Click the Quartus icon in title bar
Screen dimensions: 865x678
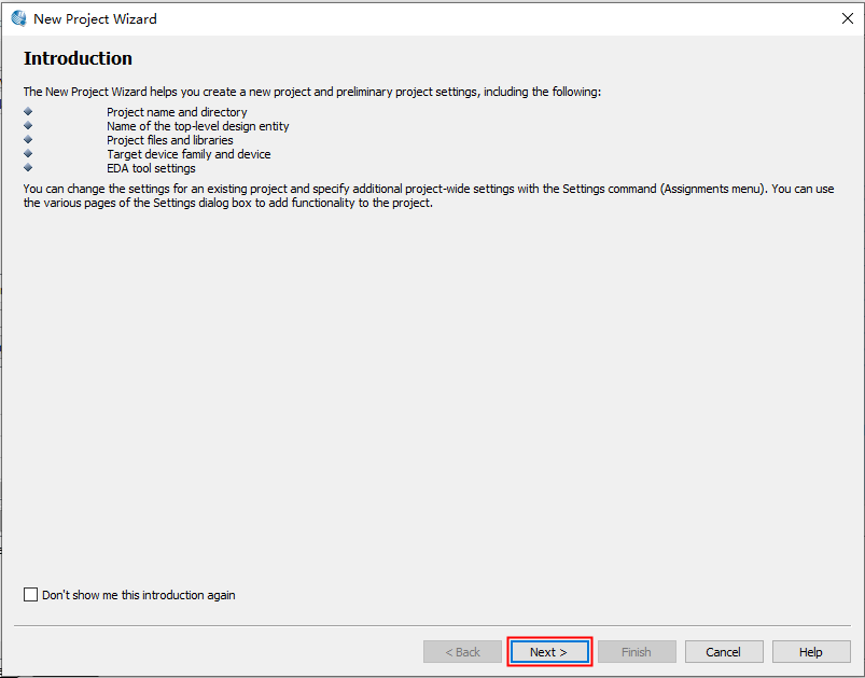18,18
